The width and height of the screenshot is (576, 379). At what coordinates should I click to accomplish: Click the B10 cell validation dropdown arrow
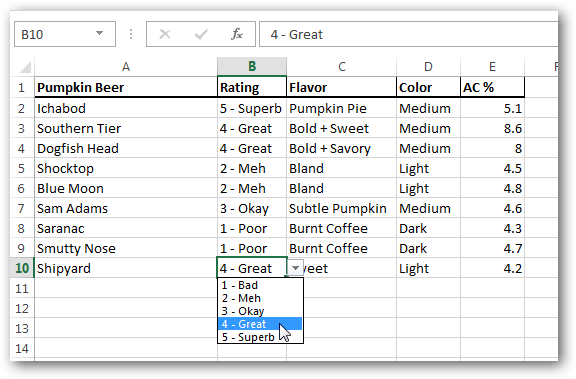pyautogui.click(x=295, y=268)
